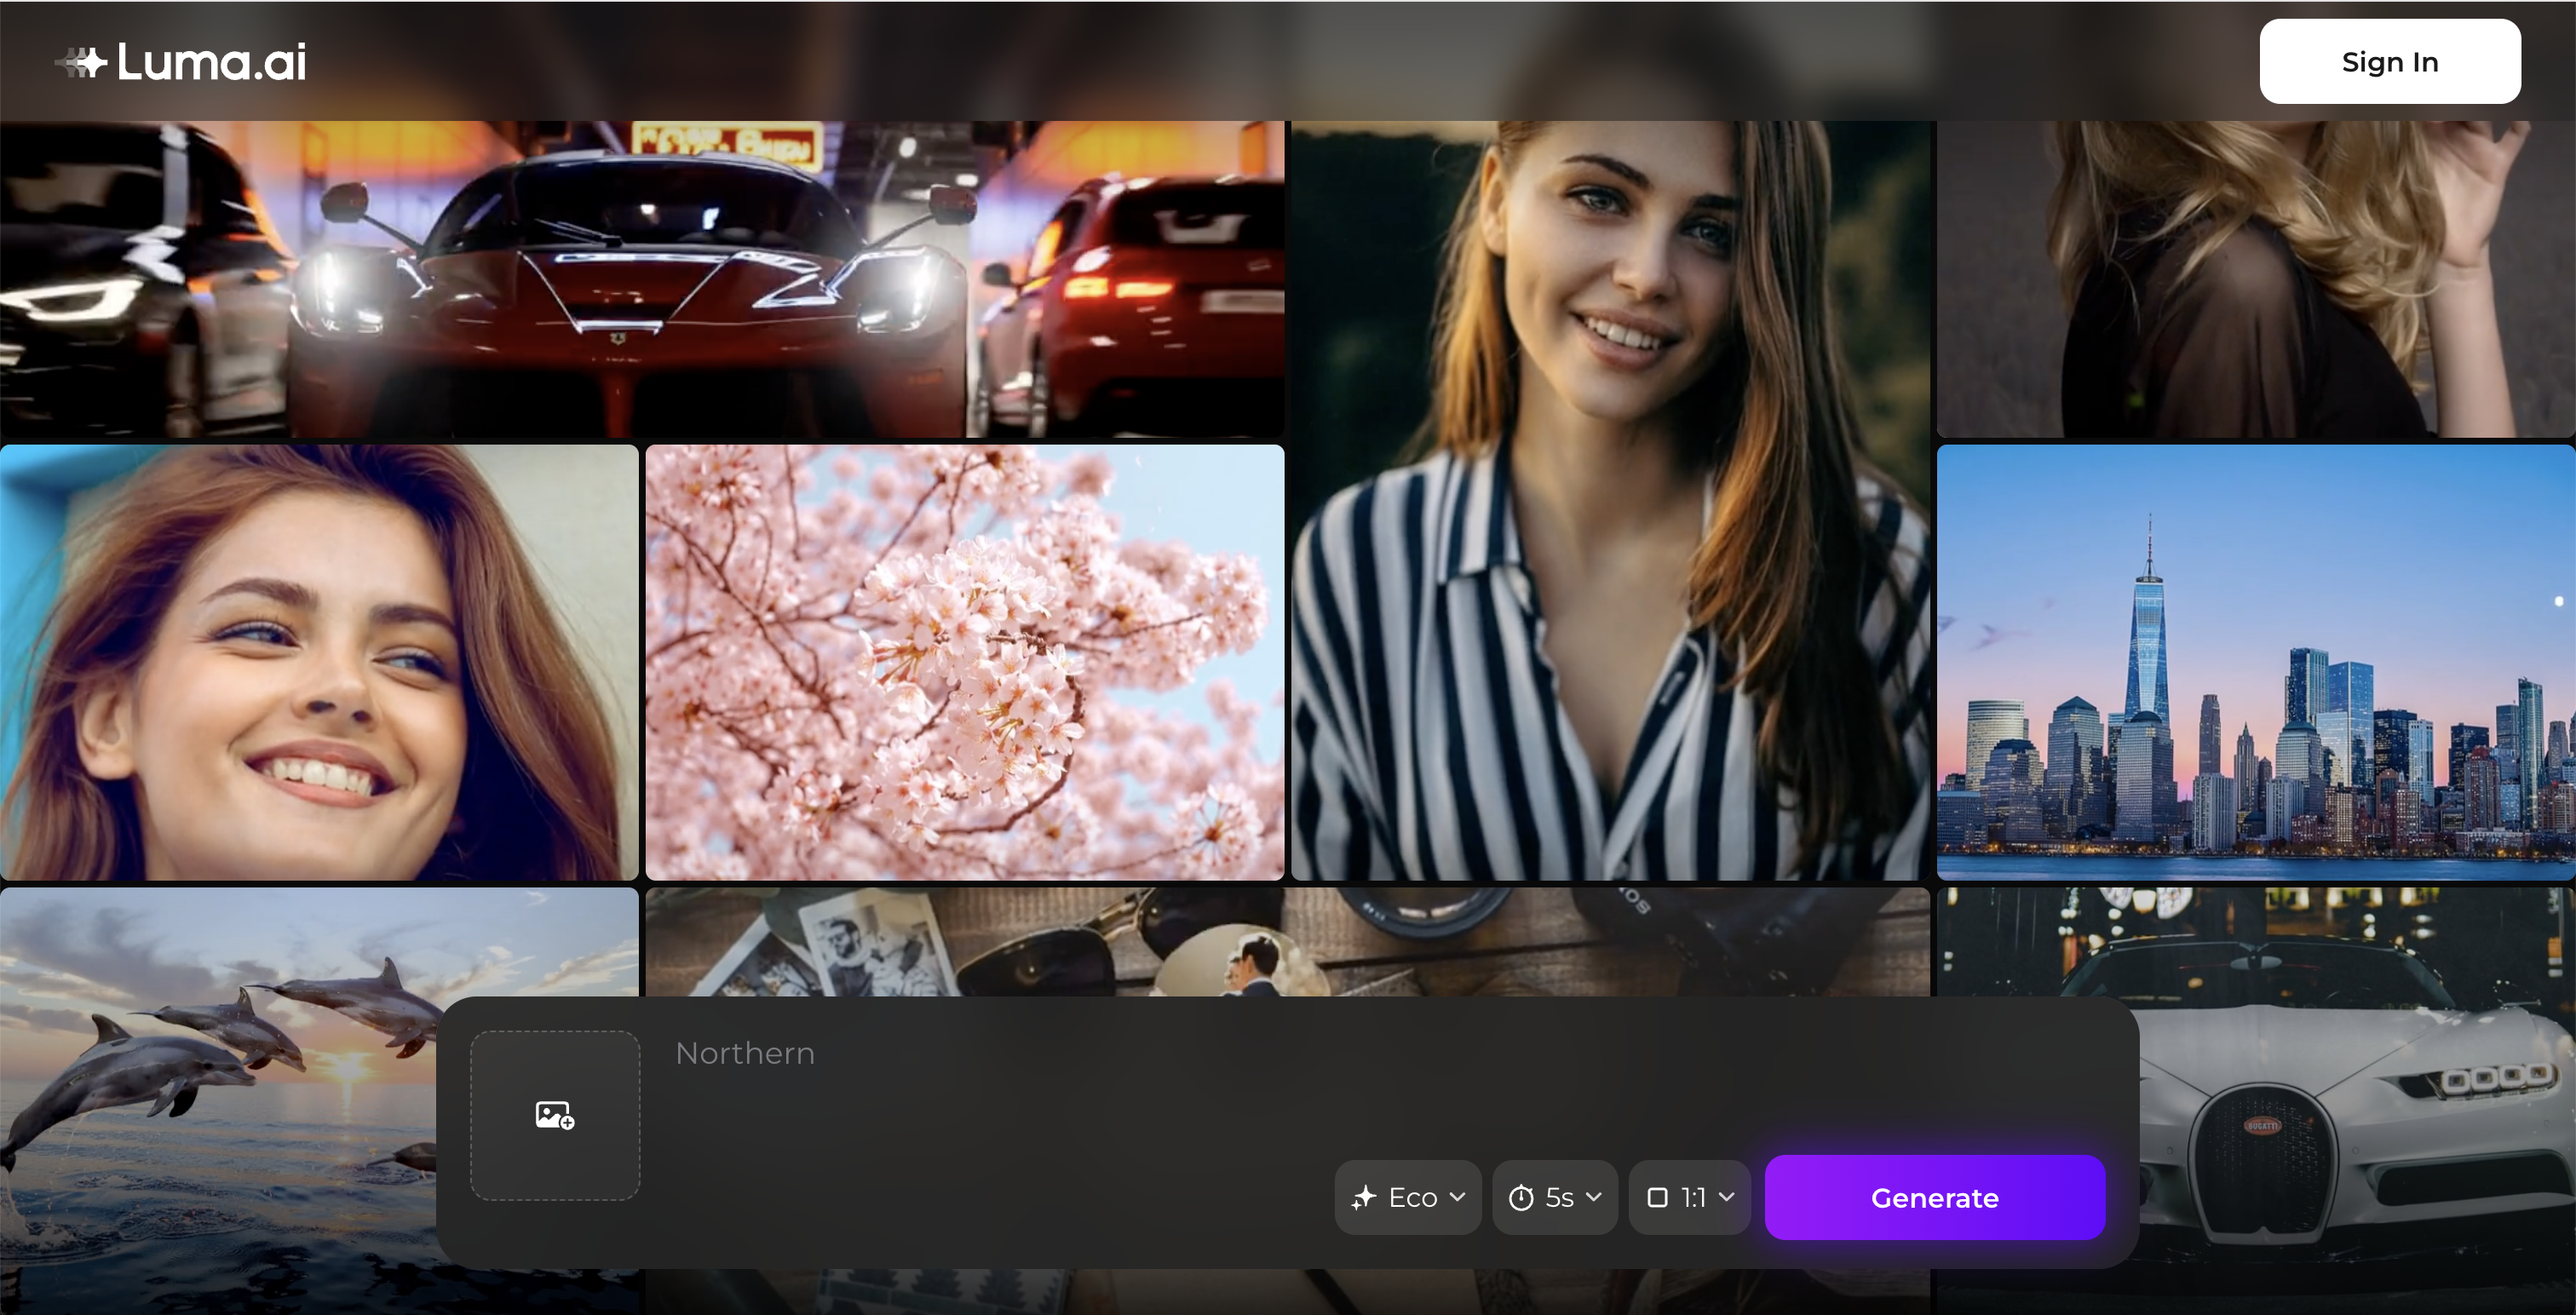Open the curly blonde hair thumbnail

pos(2256,280)
